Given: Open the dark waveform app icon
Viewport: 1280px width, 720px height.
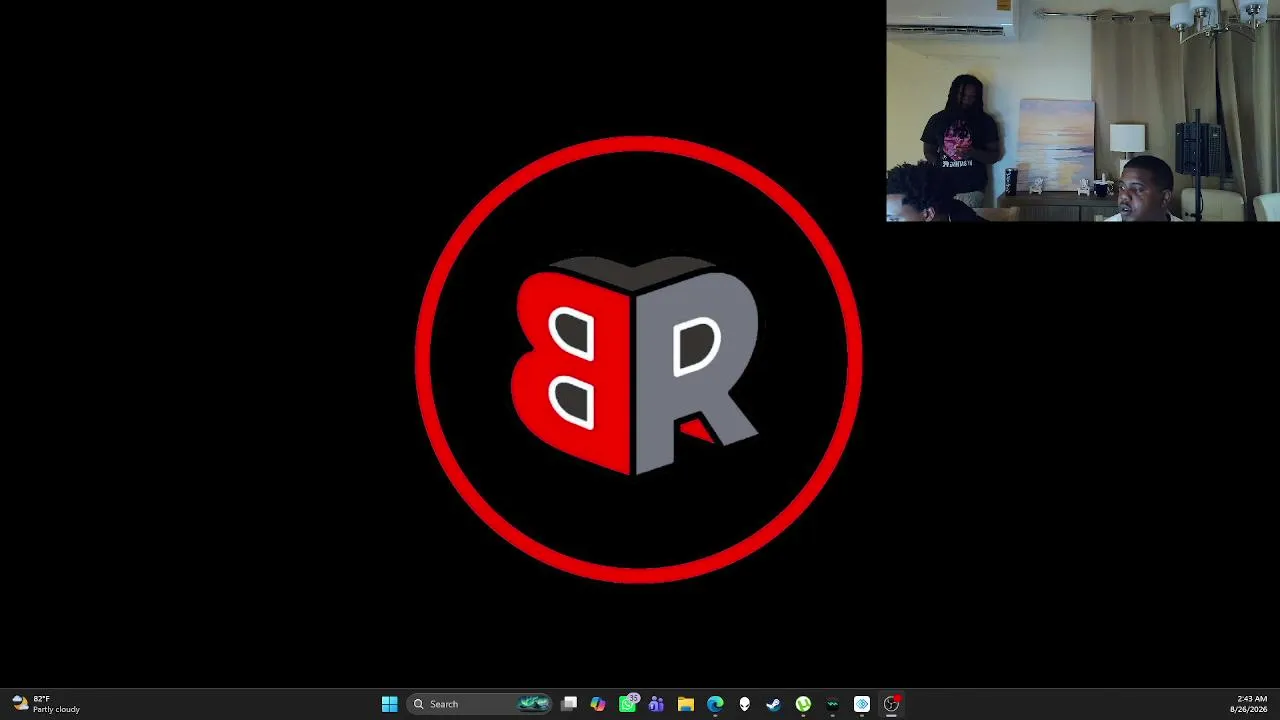Looking at the screenshot, I should point(832,704).
